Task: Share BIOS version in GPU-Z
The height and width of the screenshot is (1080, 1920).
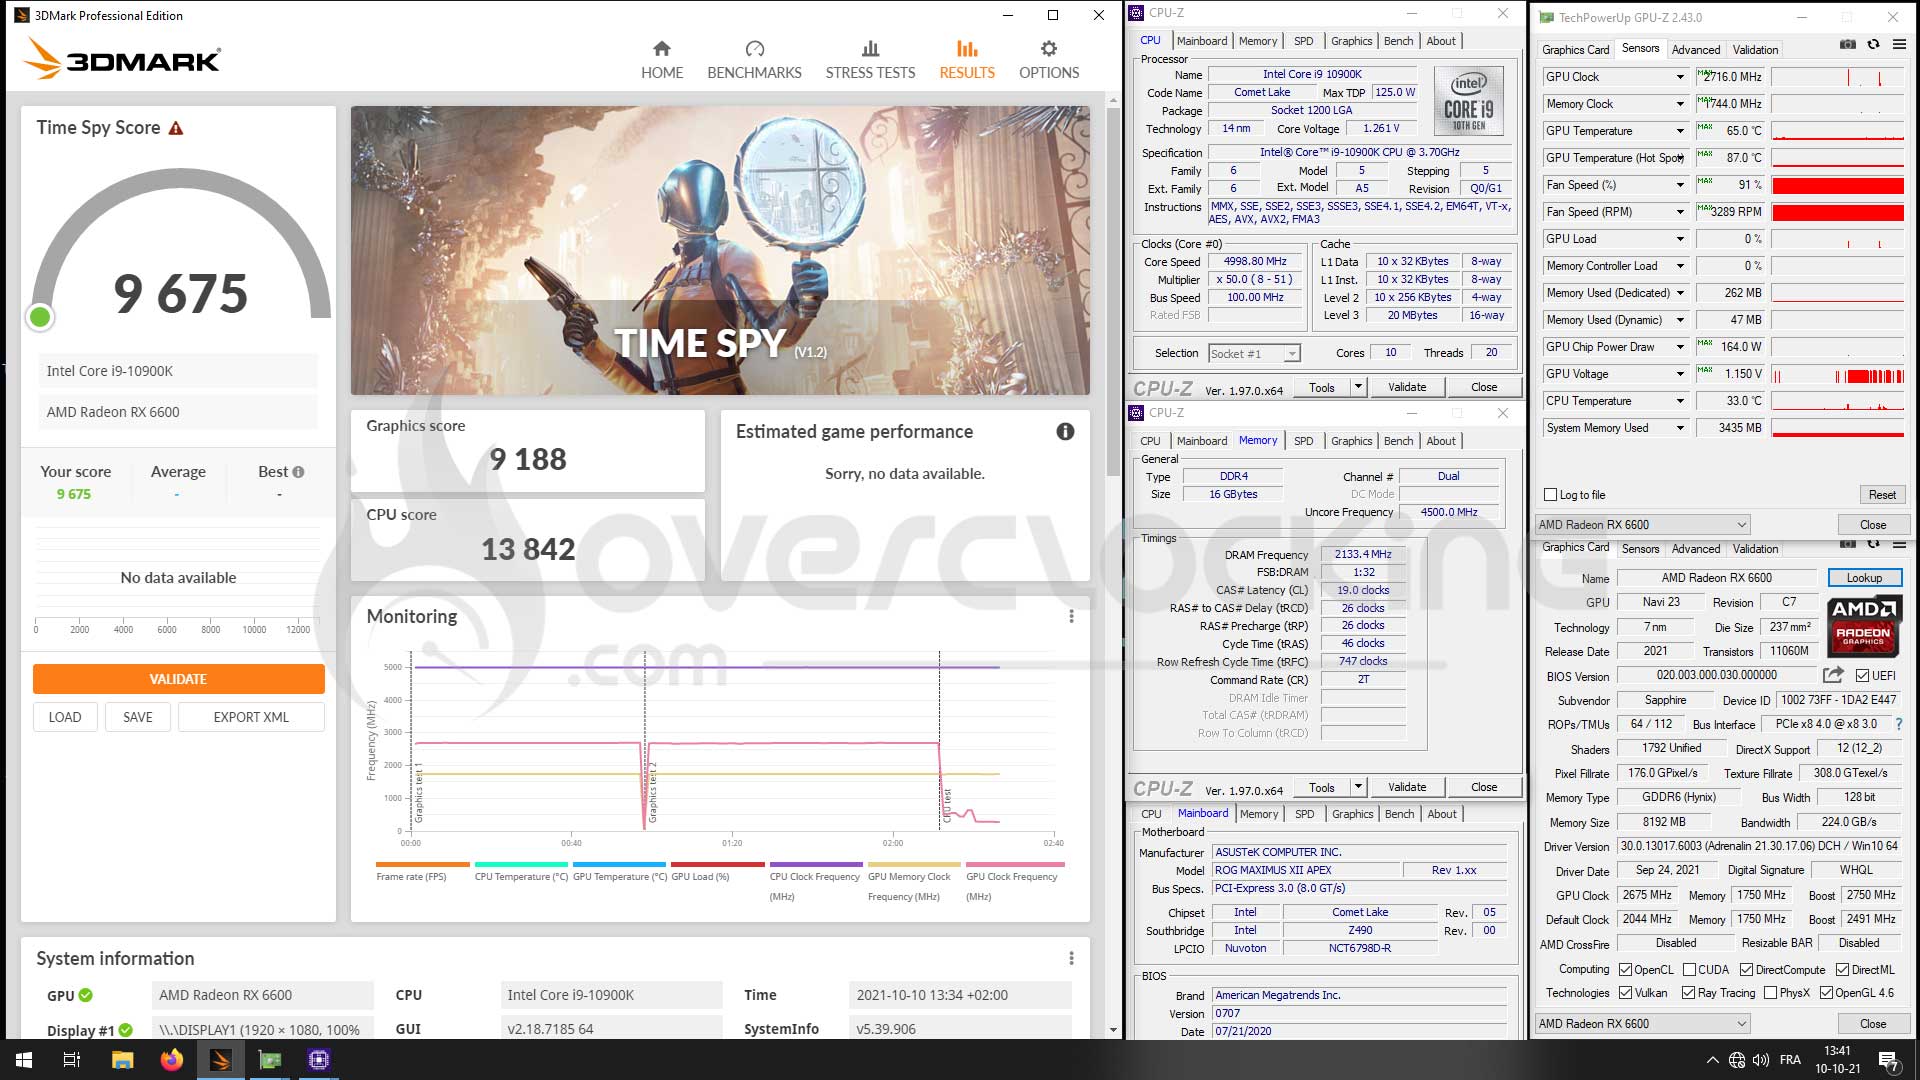Action: (x=1833, y=675)
